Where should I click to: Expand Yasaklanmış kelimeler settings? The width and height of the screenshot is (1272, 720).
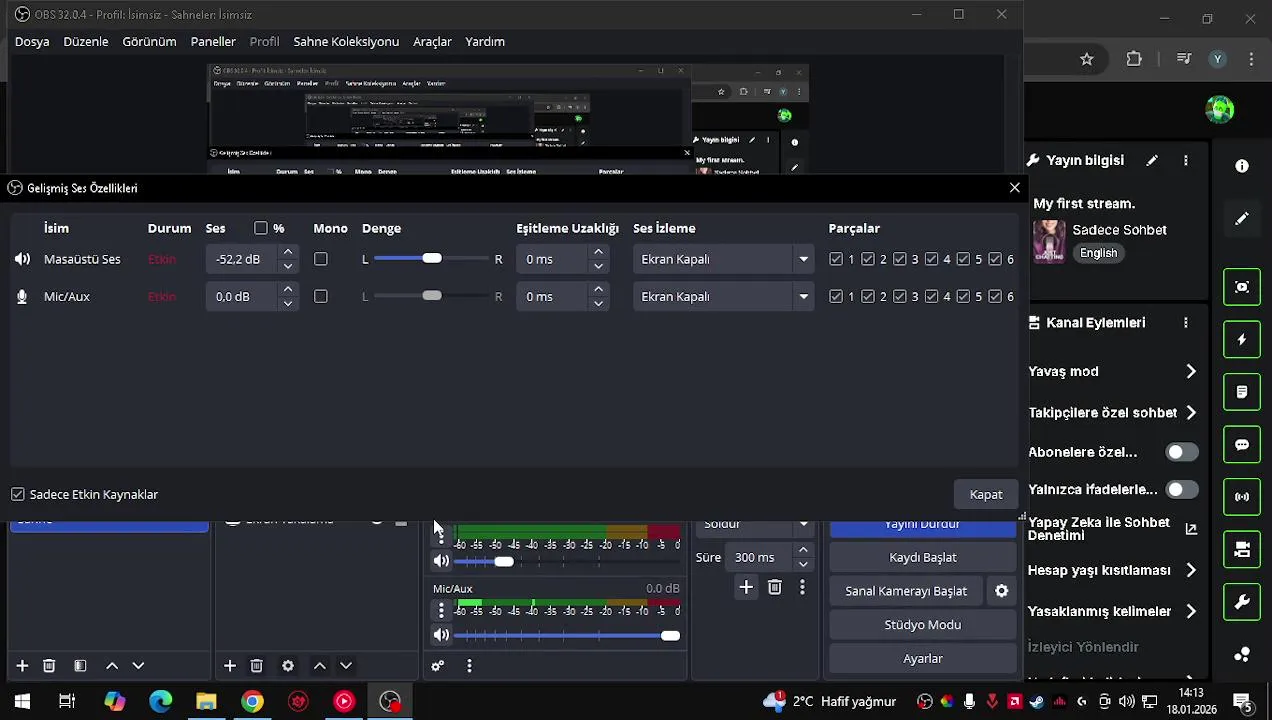pos(1191,611)
